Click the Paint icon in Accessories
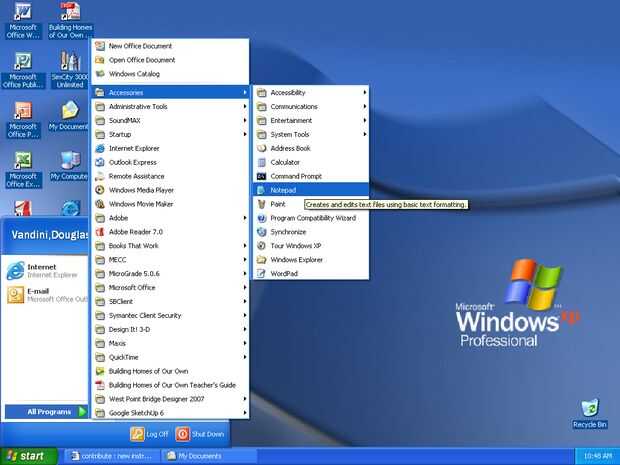The width and height of the screenshot is (620, 465). click(x=261, y=204)
